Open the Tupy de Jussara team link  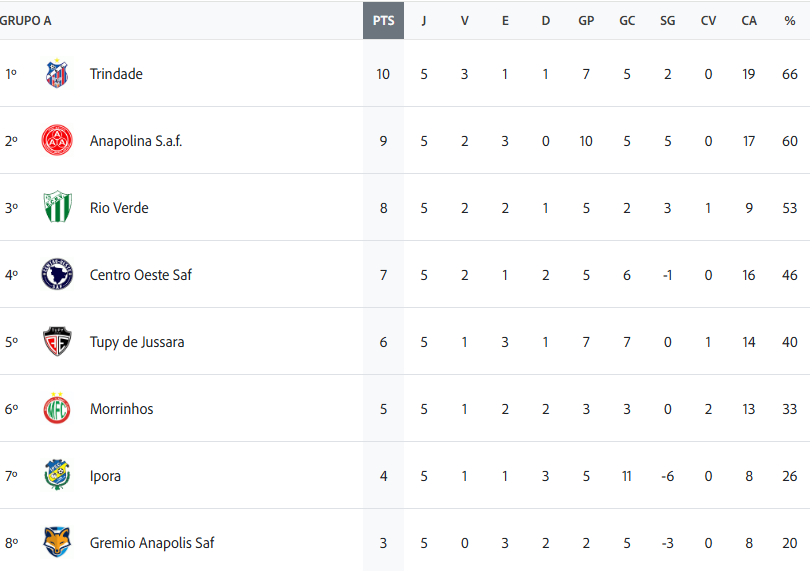coord(137,342)
